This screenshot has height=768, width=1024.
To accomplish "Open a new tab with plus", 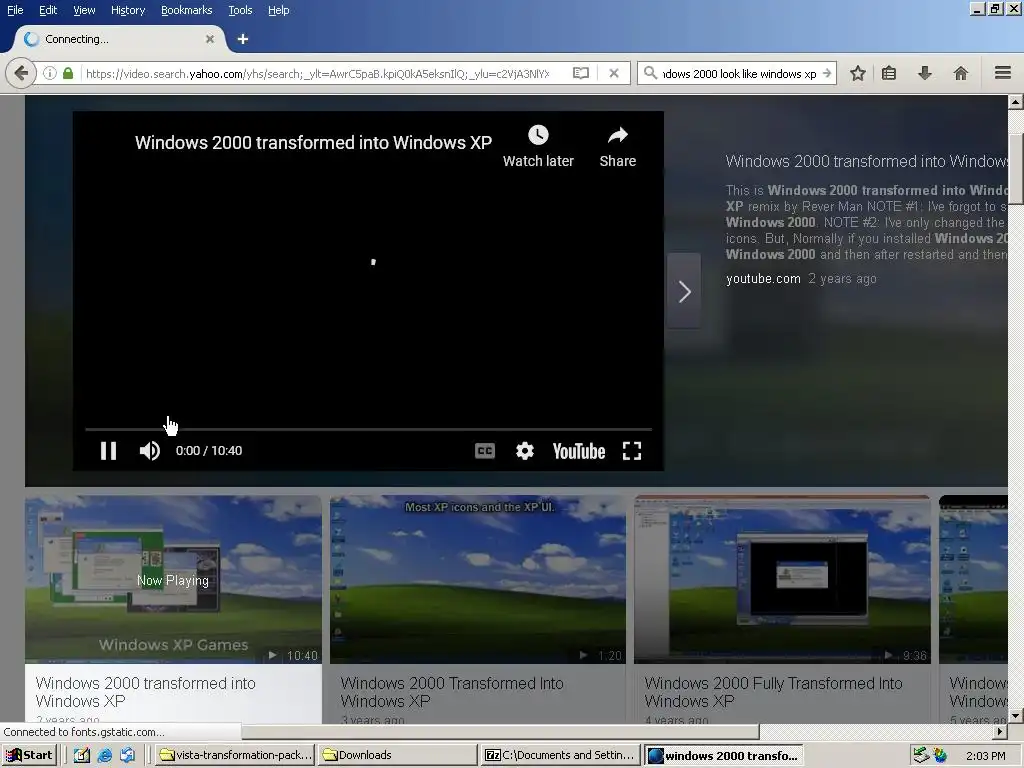I will click(243, 39).
